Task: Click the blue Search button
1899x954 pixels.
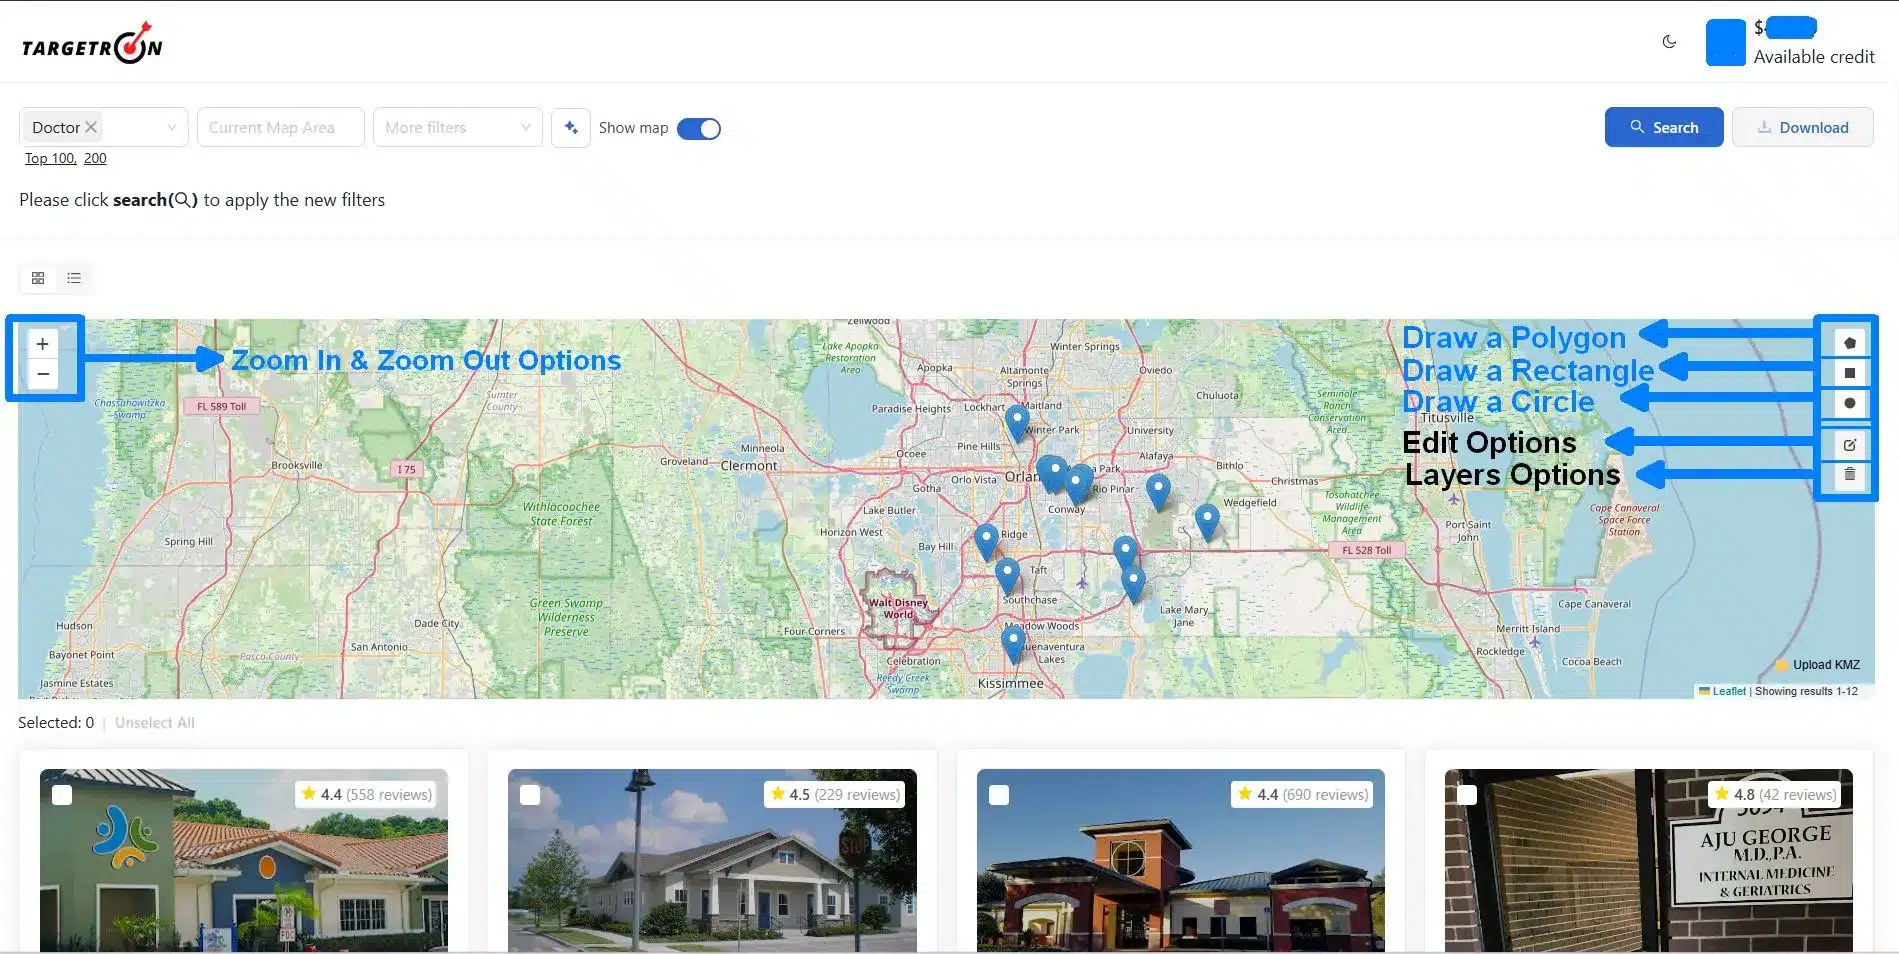Action: pyautogui.click(x=1663, y=128)
